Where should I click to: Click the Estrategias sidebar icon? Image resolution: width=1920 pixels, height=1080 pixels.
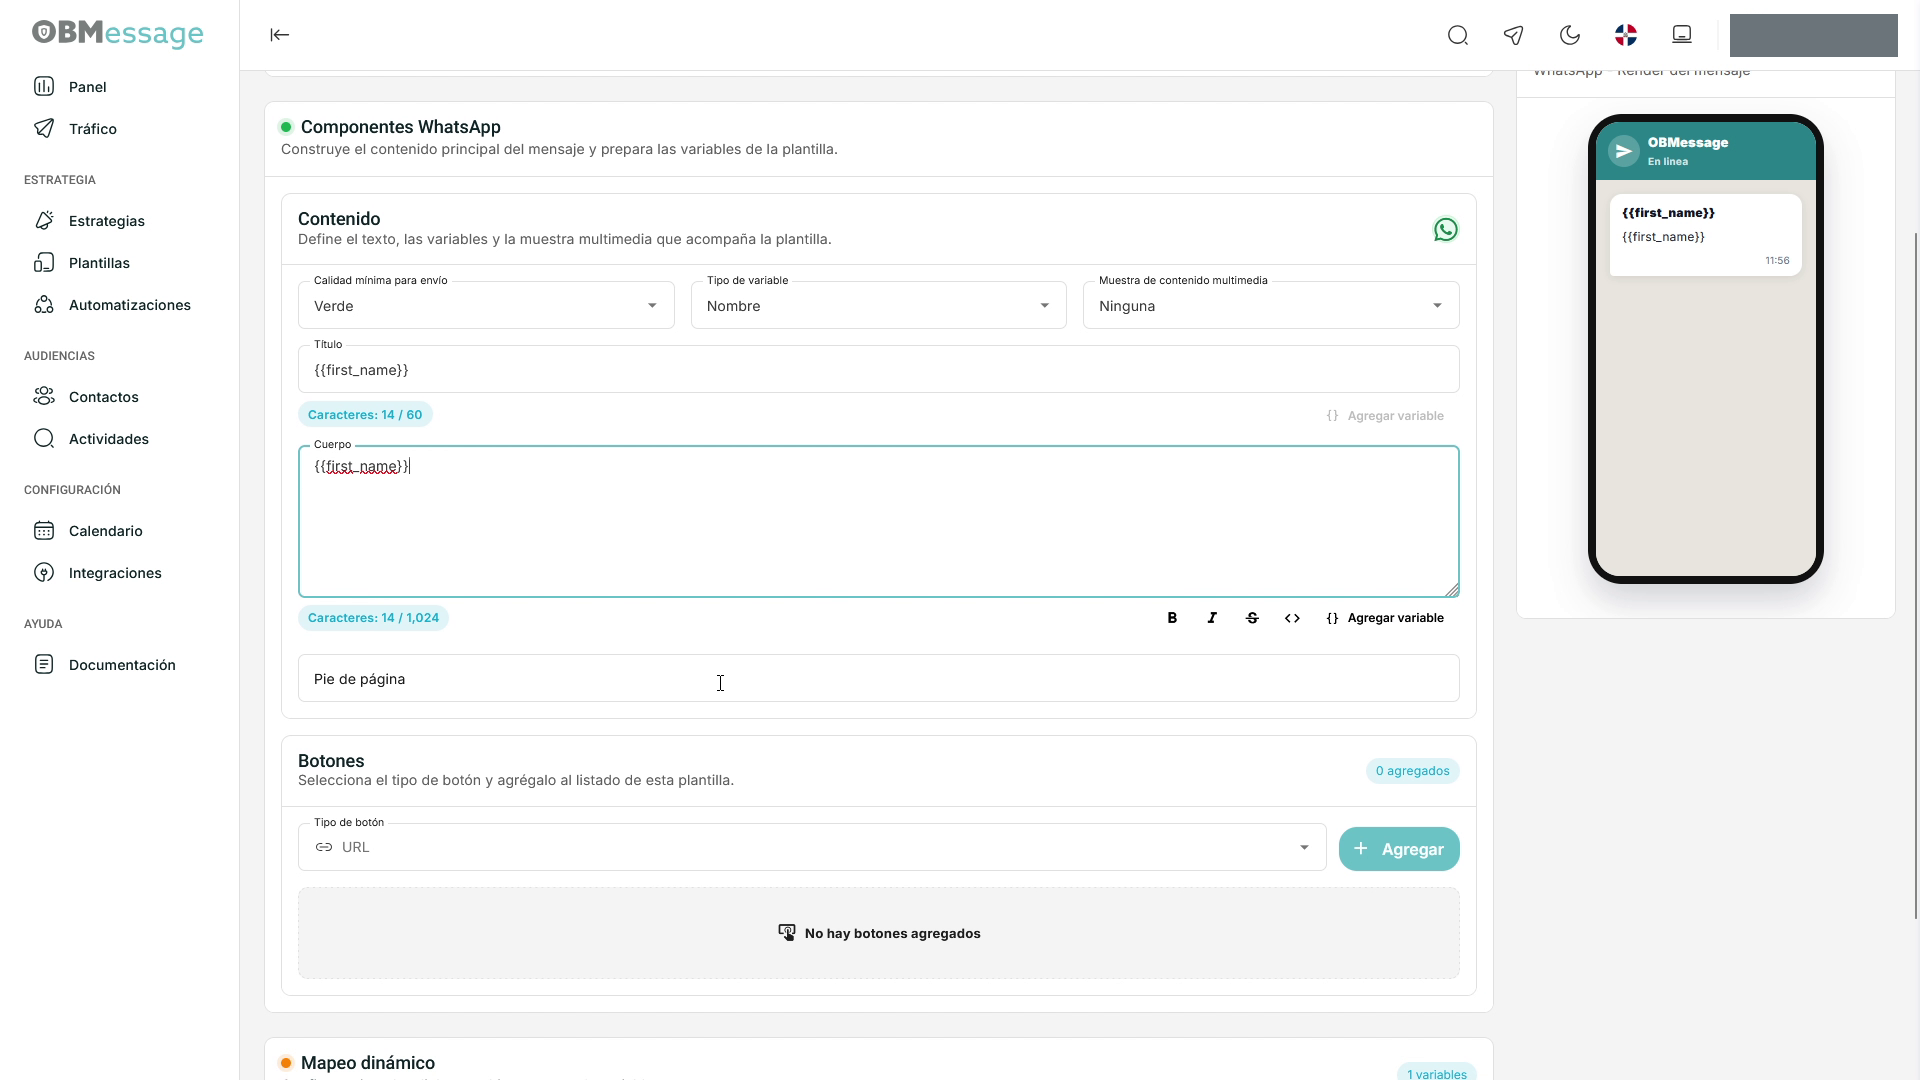click(44, 221)
